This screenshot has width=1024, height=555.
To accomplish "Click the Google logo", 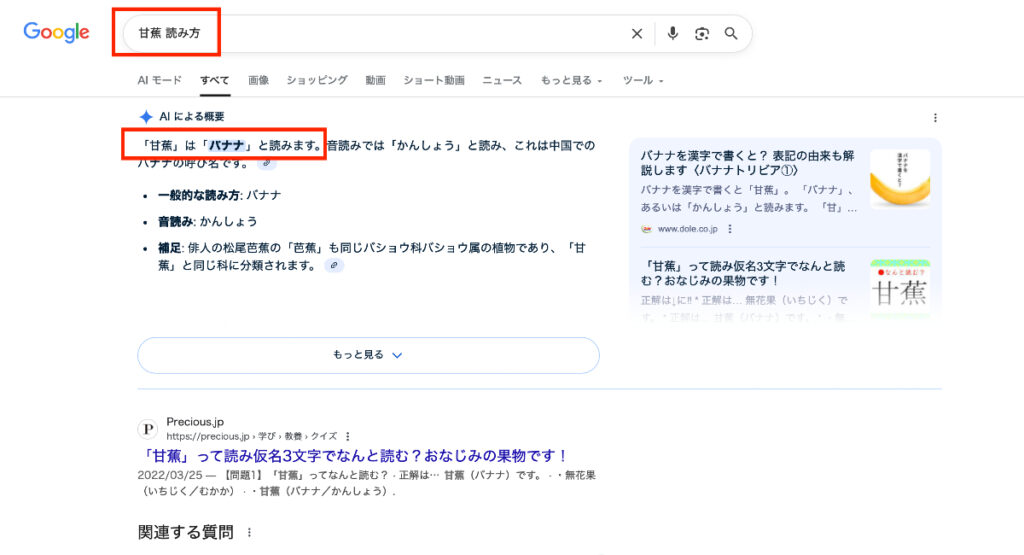I will click(56, 32).
